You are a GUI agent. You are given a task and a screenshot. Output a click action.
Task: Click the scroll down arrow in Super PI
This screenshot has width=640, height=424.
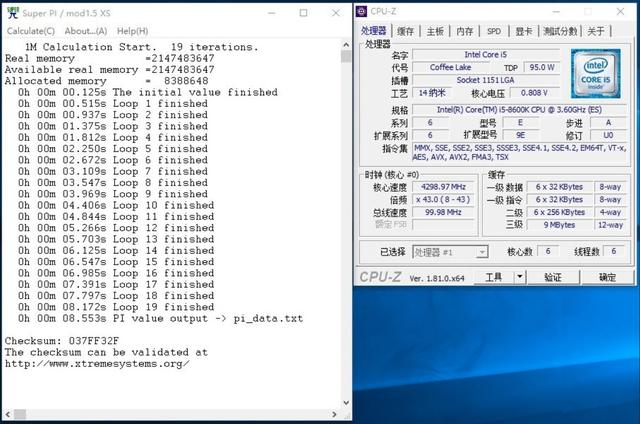(346, 403)
